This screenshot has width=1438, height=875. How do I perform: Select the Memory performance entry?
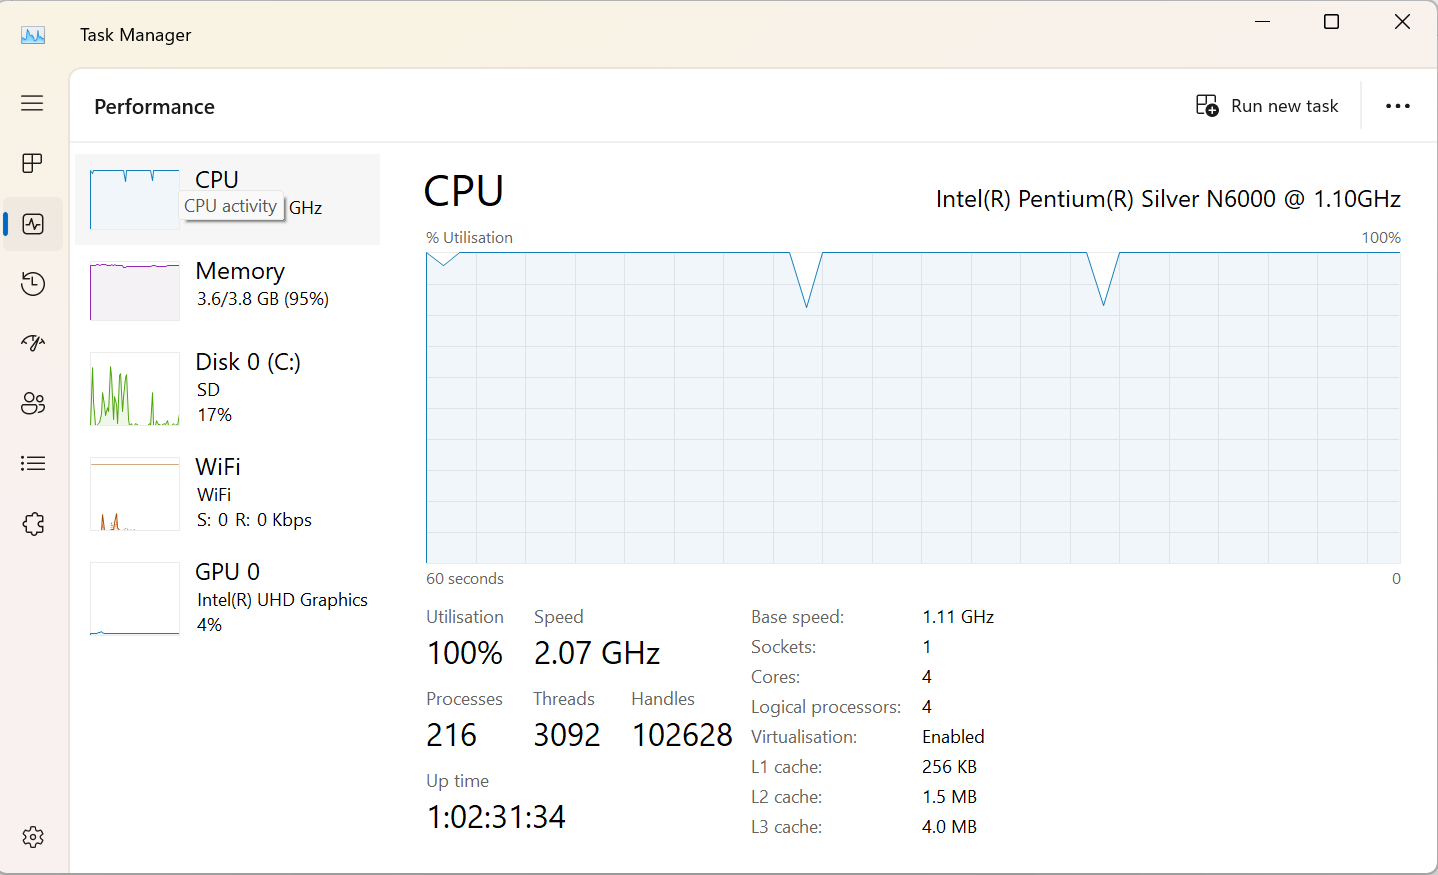[x=240, y=283]
